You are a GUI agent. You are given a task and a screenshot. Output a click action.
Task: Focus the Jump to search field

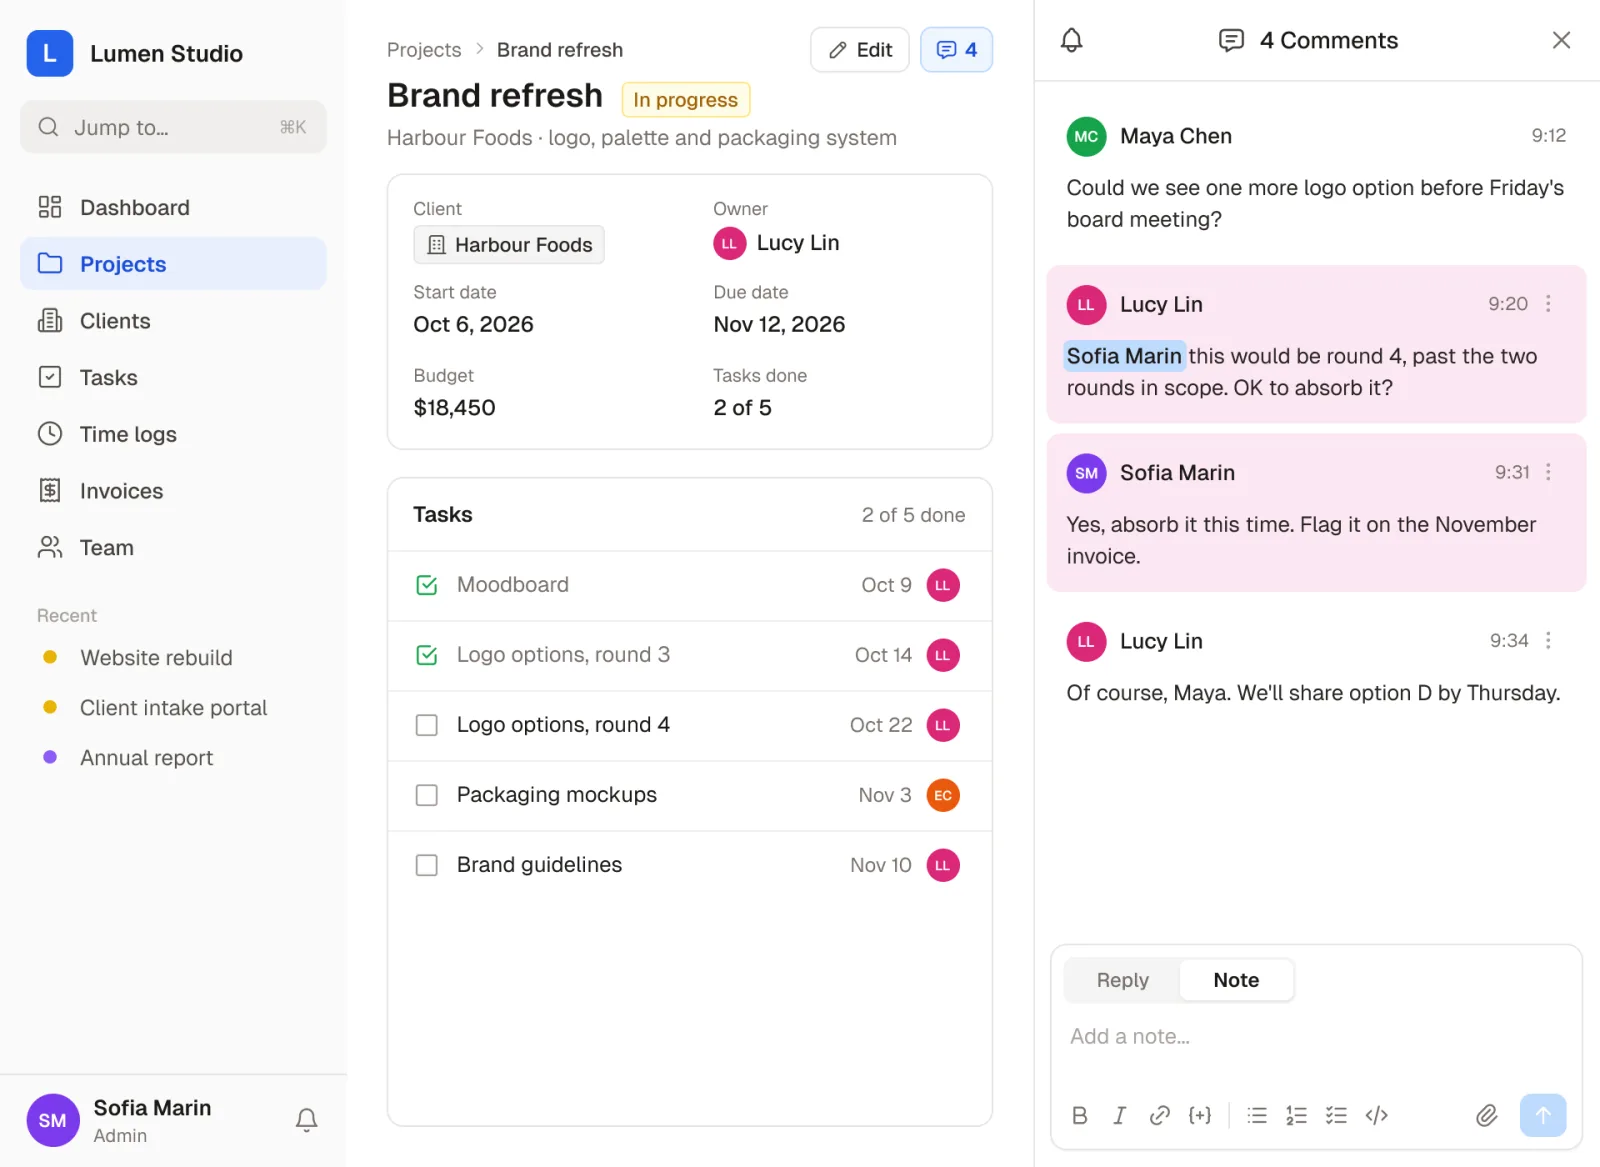(x=173, y=127)
